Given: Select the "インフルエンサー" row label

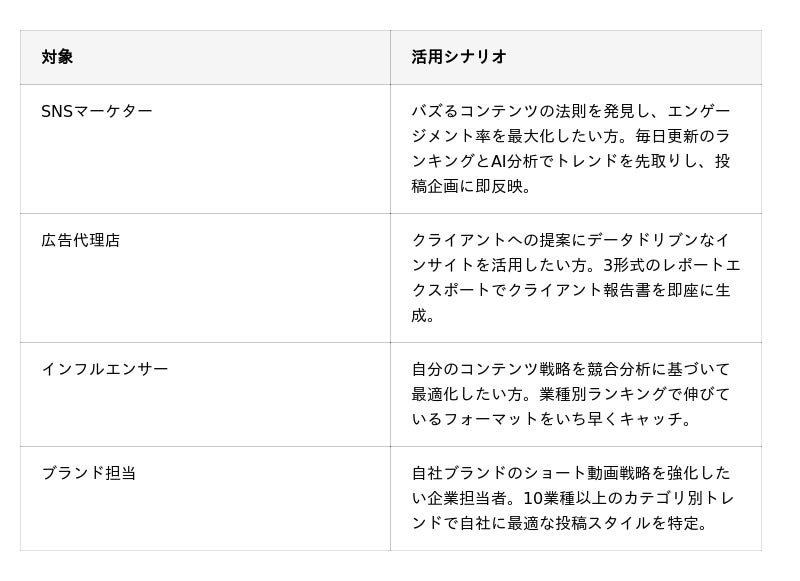Looking at the screenshot, I should point(105,369).
